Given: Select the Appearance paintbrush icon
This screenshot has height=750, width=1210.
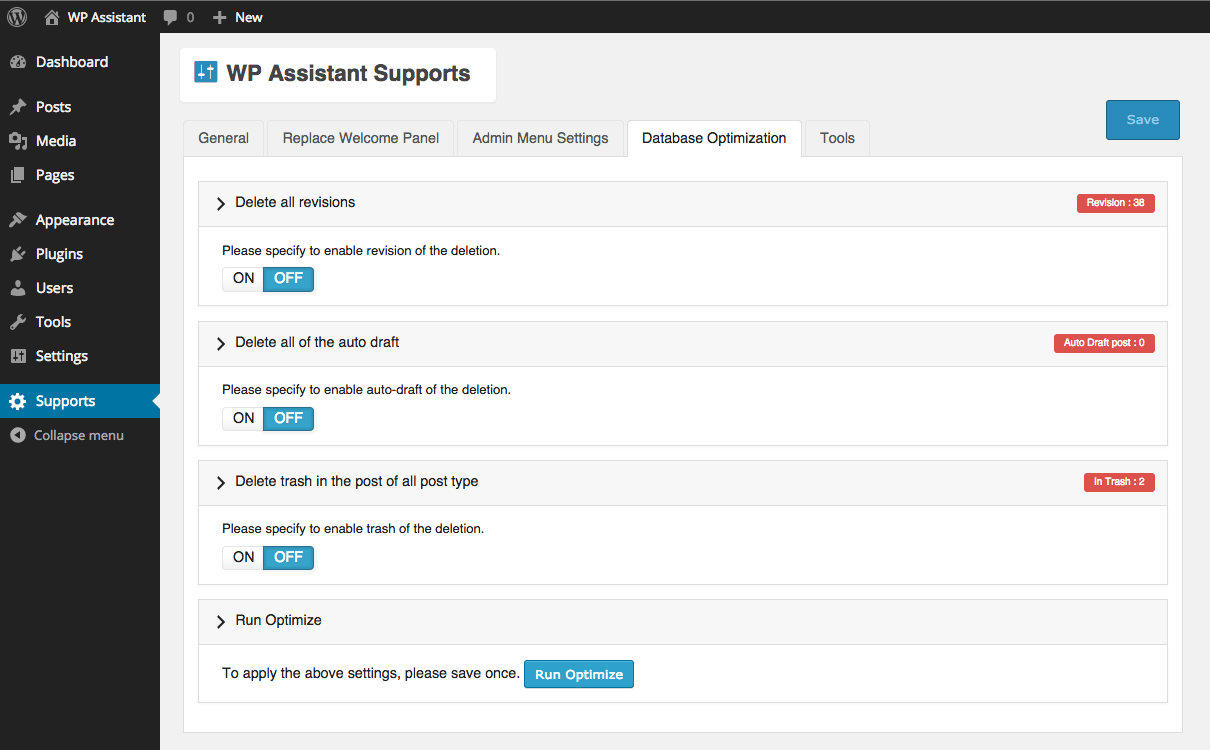Looking at the screenshot, I should click(18, 220).
